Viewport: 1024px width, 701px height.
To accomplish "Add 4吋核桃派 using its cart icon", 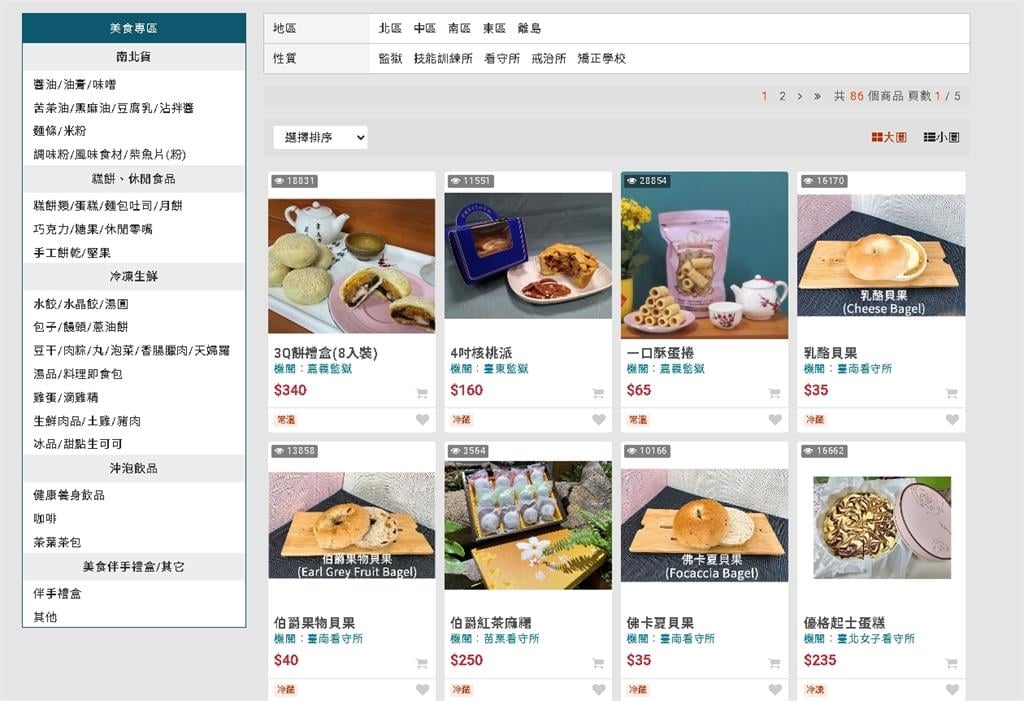I will (x=598, y=391).
